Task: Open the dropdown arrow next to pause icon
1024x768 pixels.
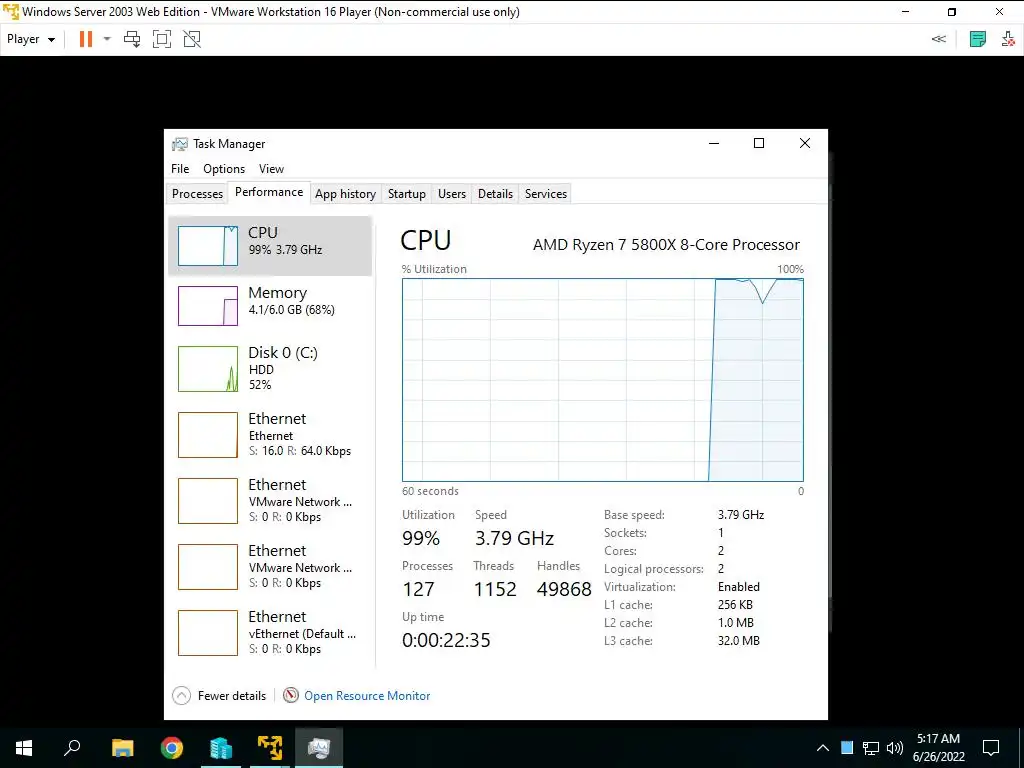Action: pyautogui.click(x=107, y=39)
